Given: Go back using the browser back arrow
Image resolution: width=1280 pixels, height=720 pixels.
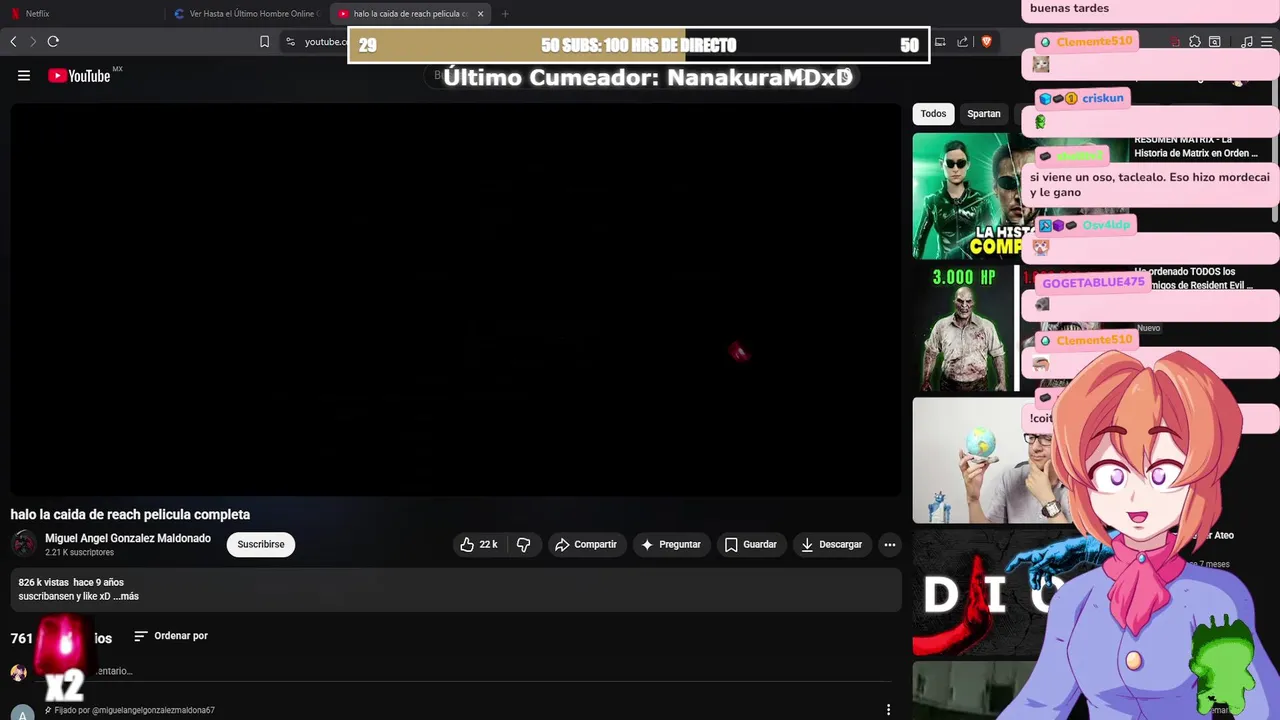Looking at the screenshot, I should click(13, 41).
